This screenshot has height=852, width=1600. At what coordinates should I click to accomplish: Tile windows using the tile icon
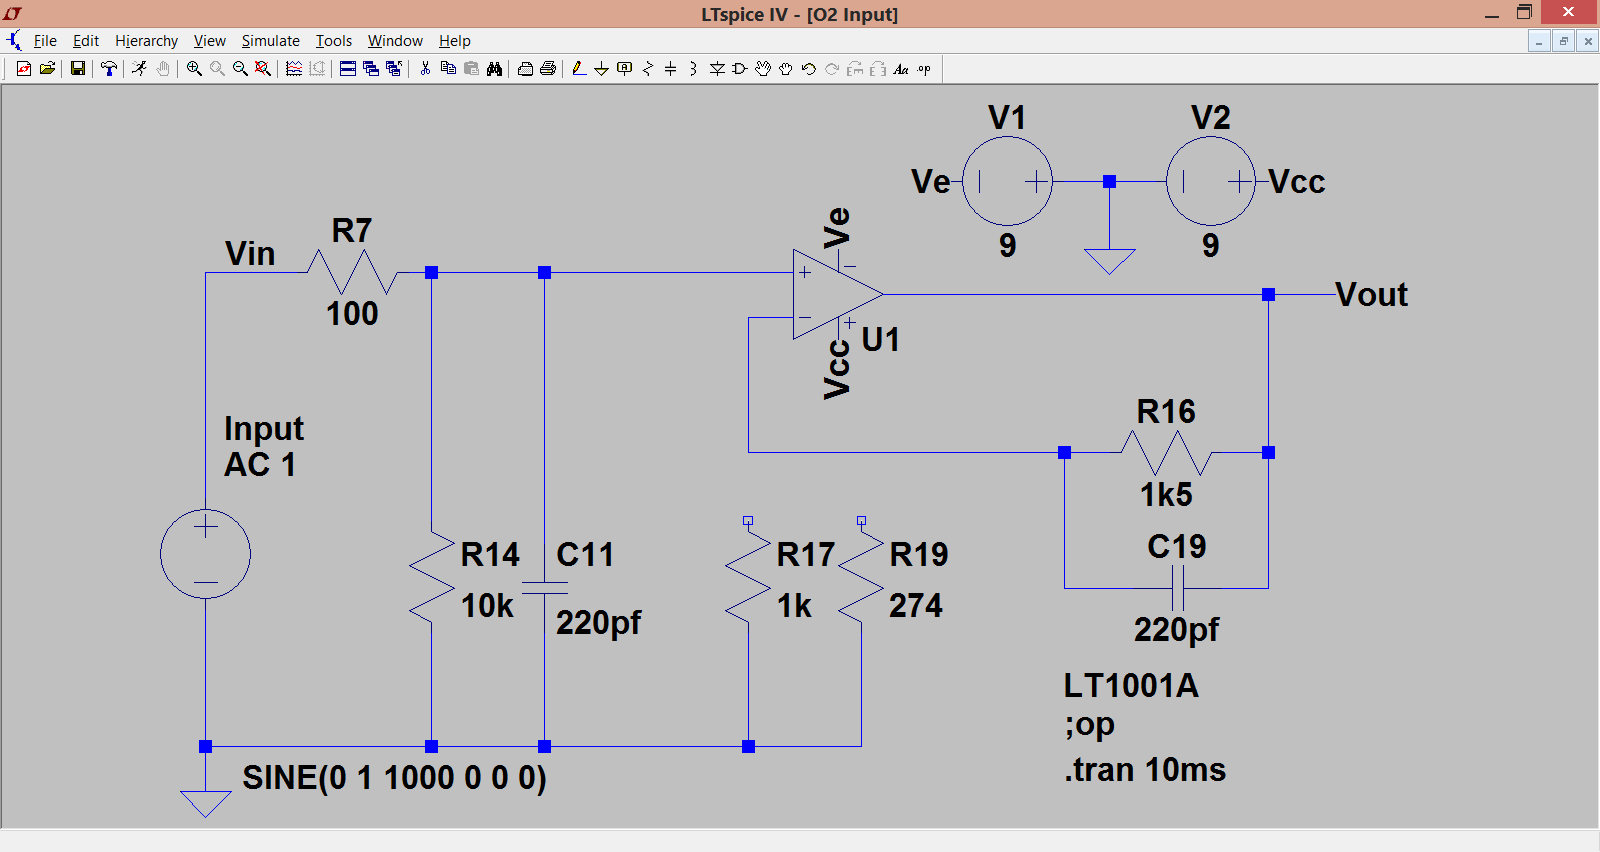pyautogui.click(x=347, y=68)
